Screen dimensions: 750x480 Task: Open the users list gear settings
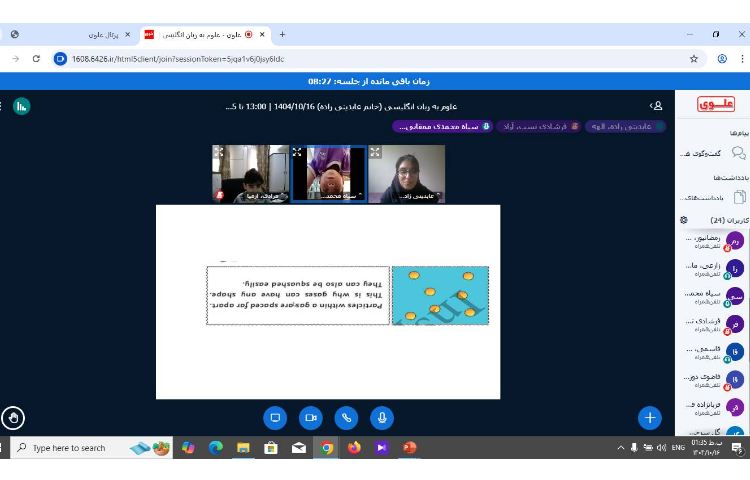click(684, 220)
